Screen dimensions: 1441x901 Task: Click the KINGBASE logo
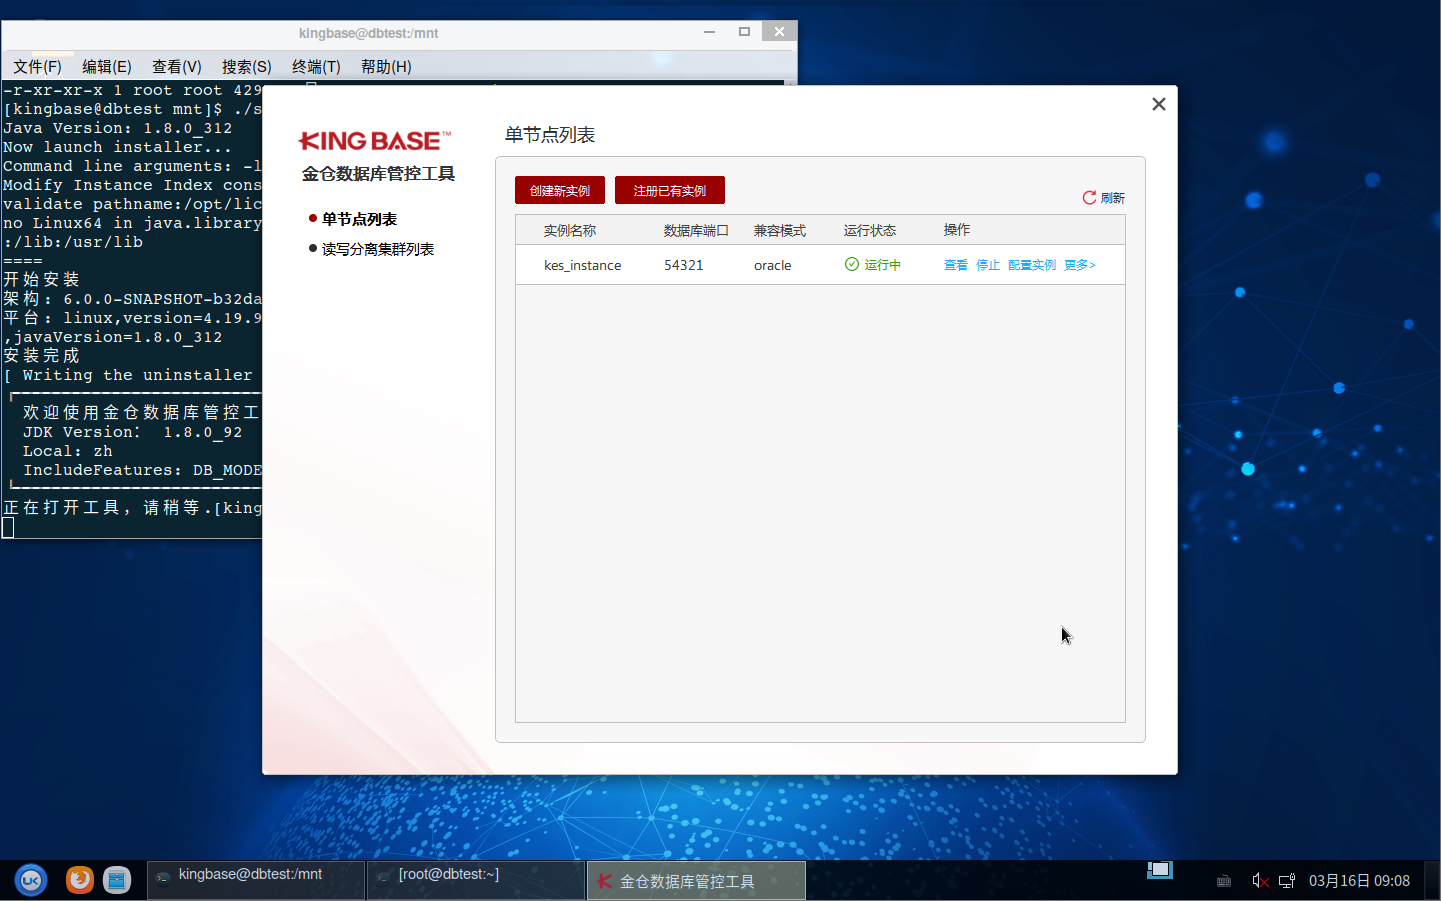[x=375, y=141]
